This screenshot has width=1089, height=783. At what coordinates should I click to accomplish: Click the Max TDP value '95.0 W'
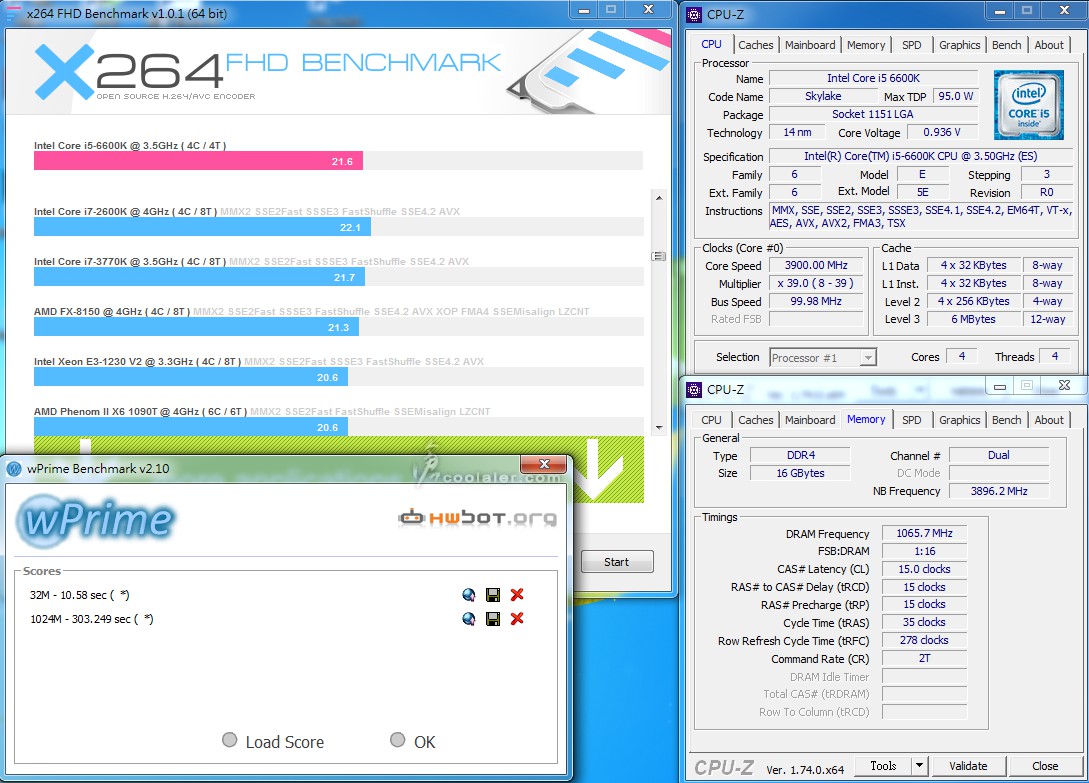click(956, 97)
